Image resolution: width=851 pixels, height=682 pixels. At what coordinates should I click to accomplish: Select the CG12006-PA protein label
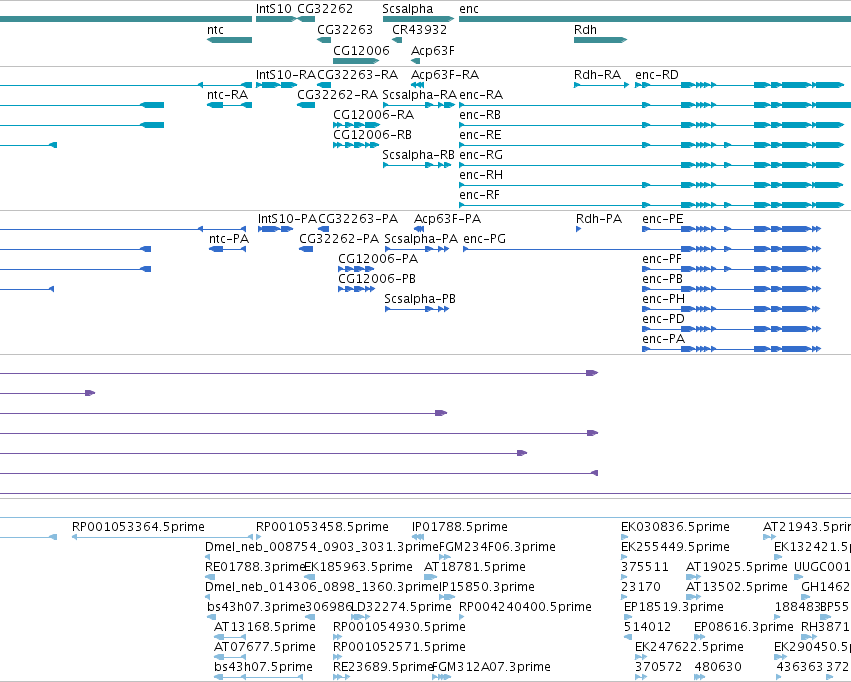click(378, 259)
